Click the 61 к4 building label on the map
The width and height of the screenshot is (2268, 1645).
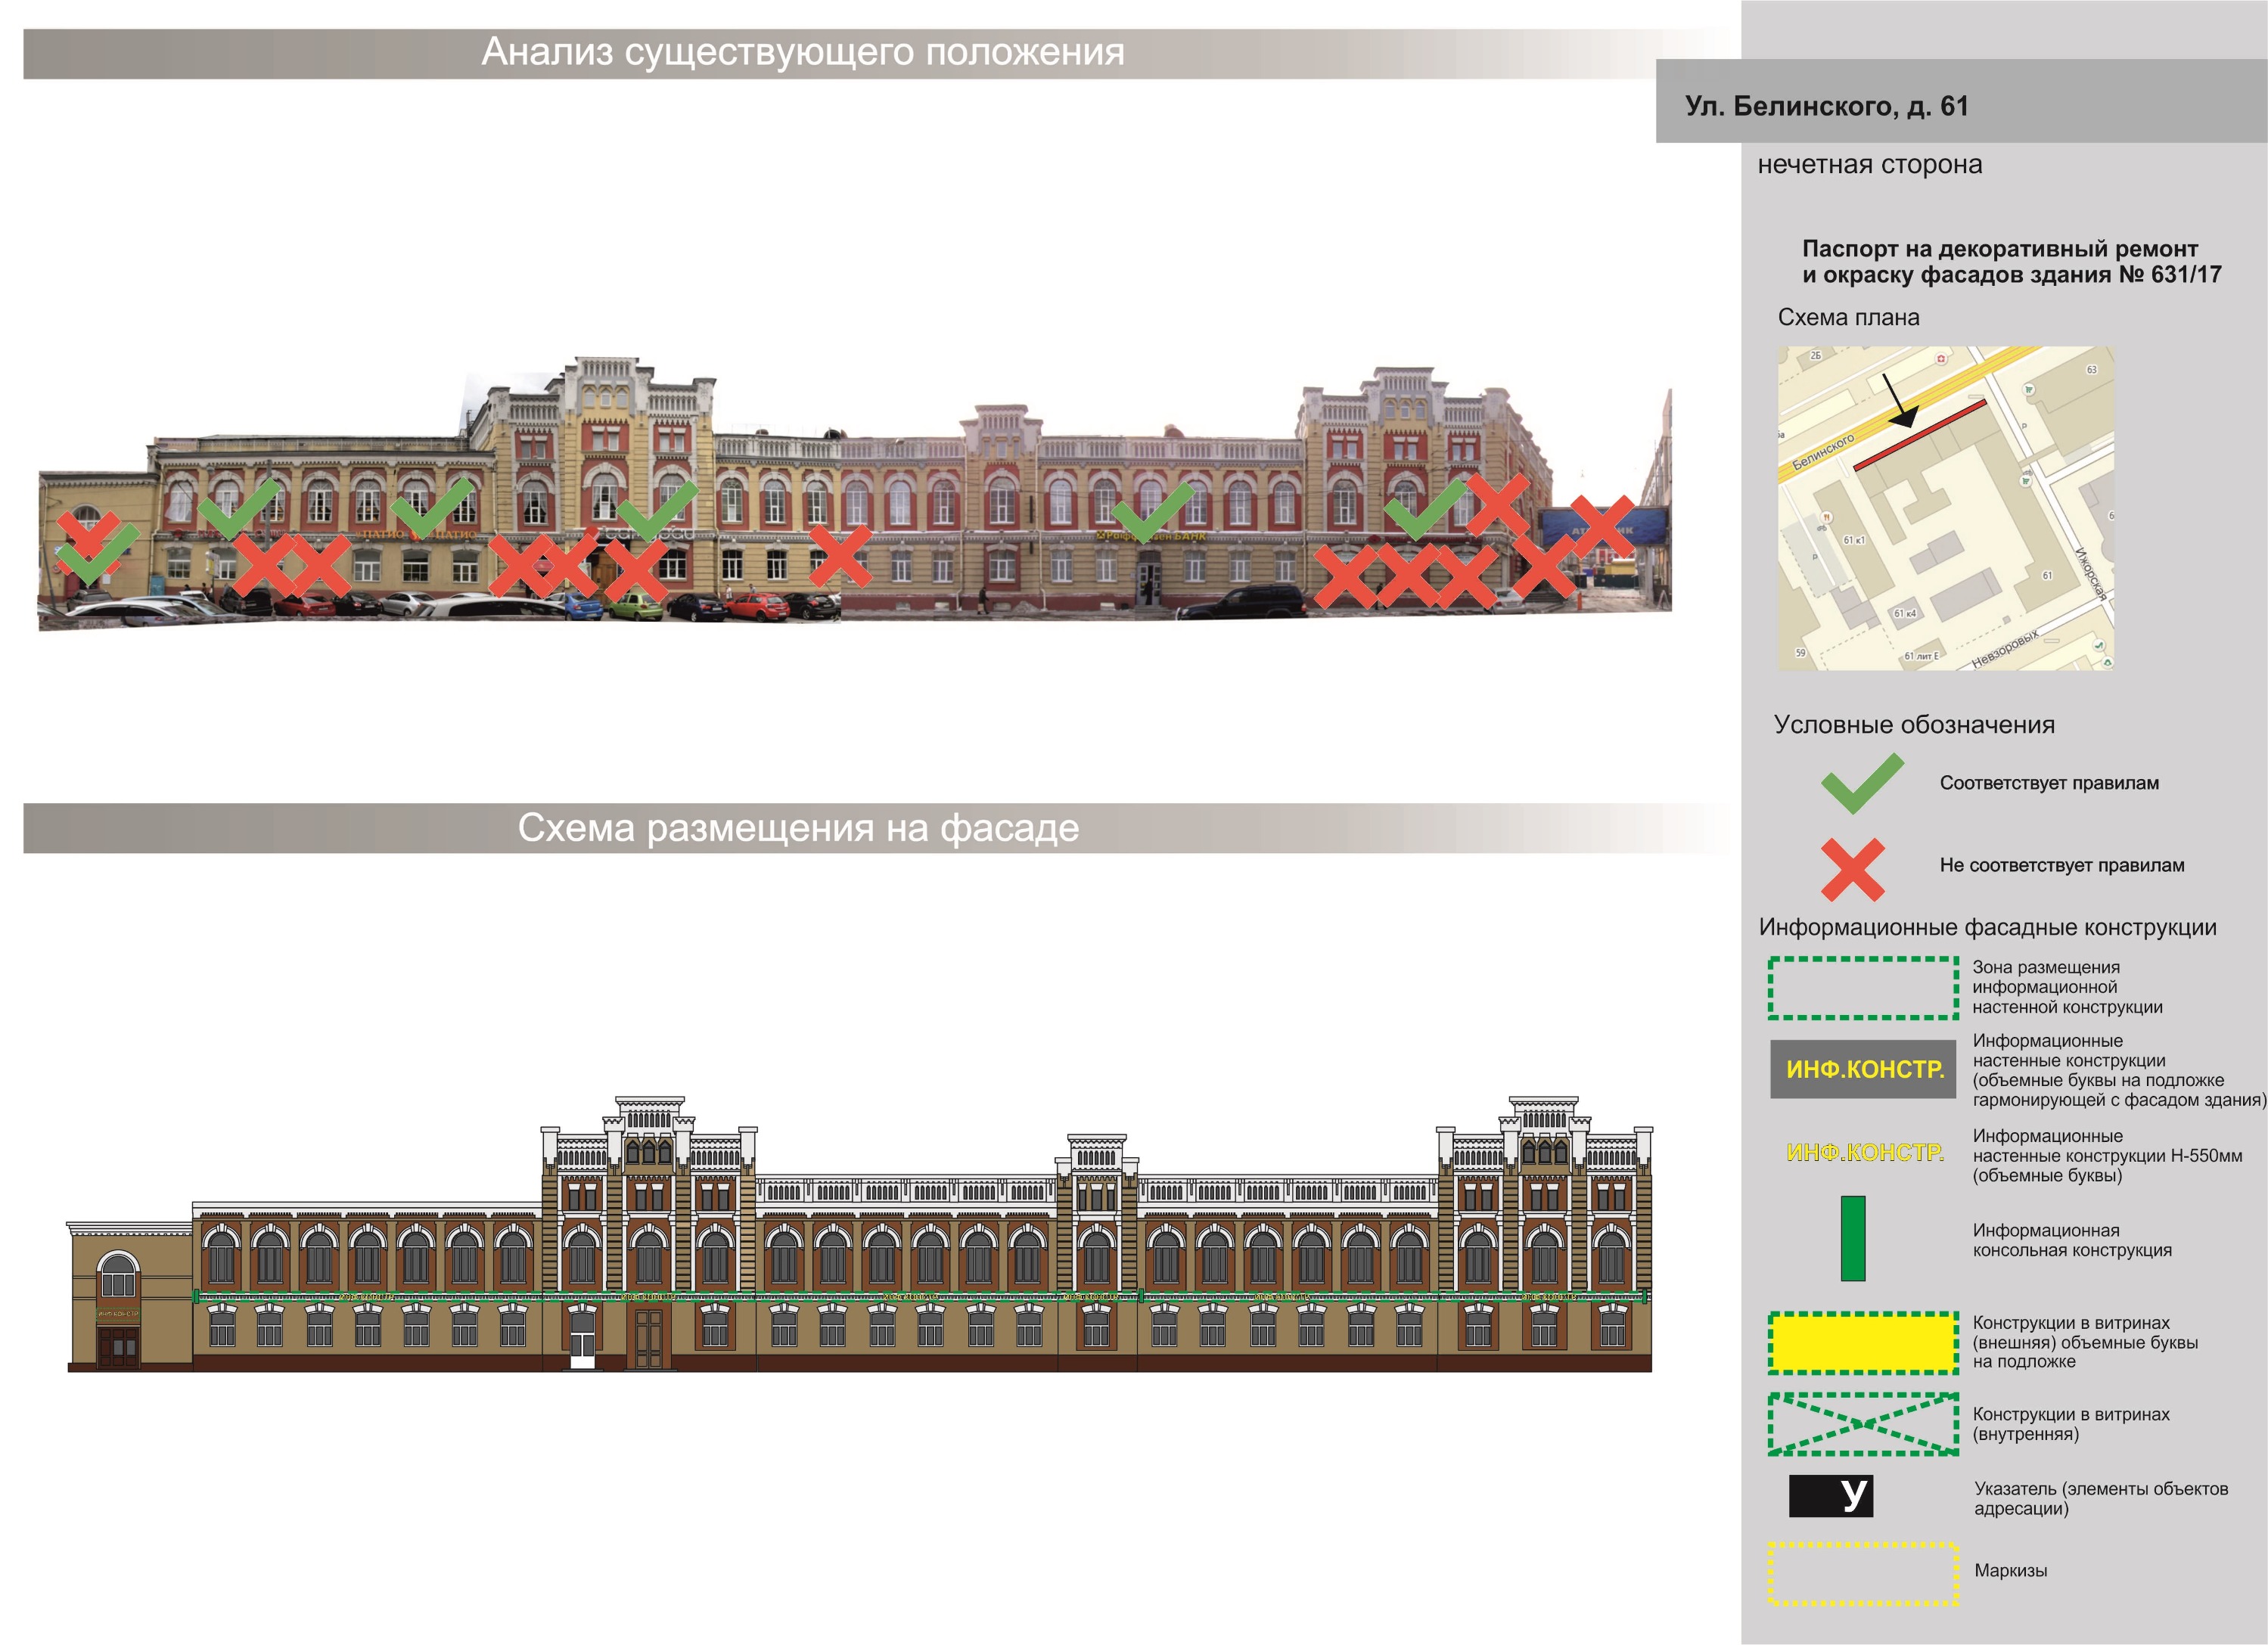pos(1905,613)
